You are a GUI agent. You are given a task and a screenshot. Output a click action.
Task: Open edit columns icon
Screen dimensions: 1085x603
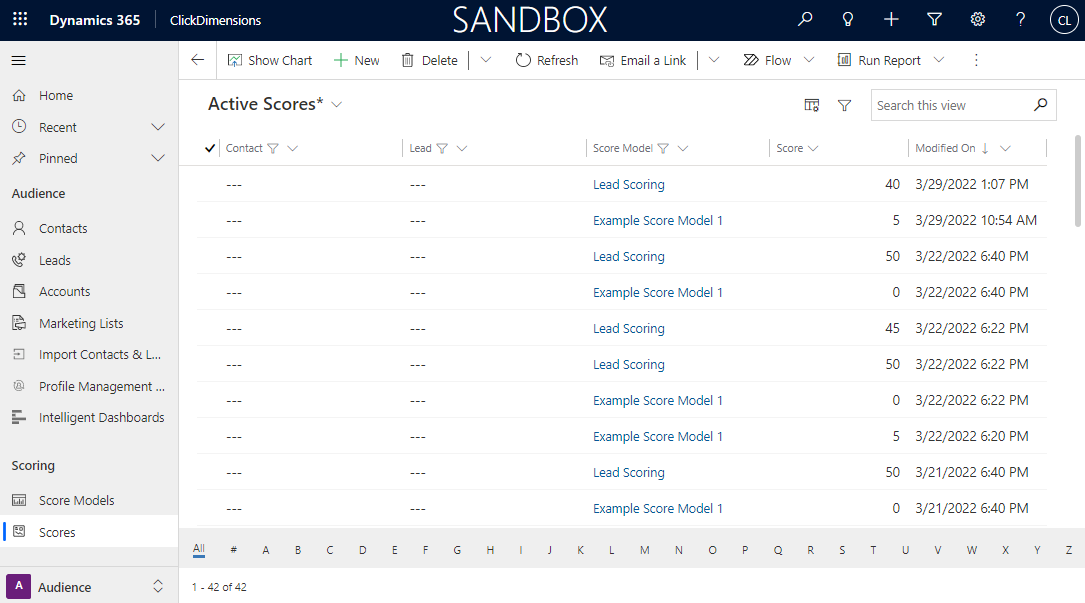coord(812,105)
